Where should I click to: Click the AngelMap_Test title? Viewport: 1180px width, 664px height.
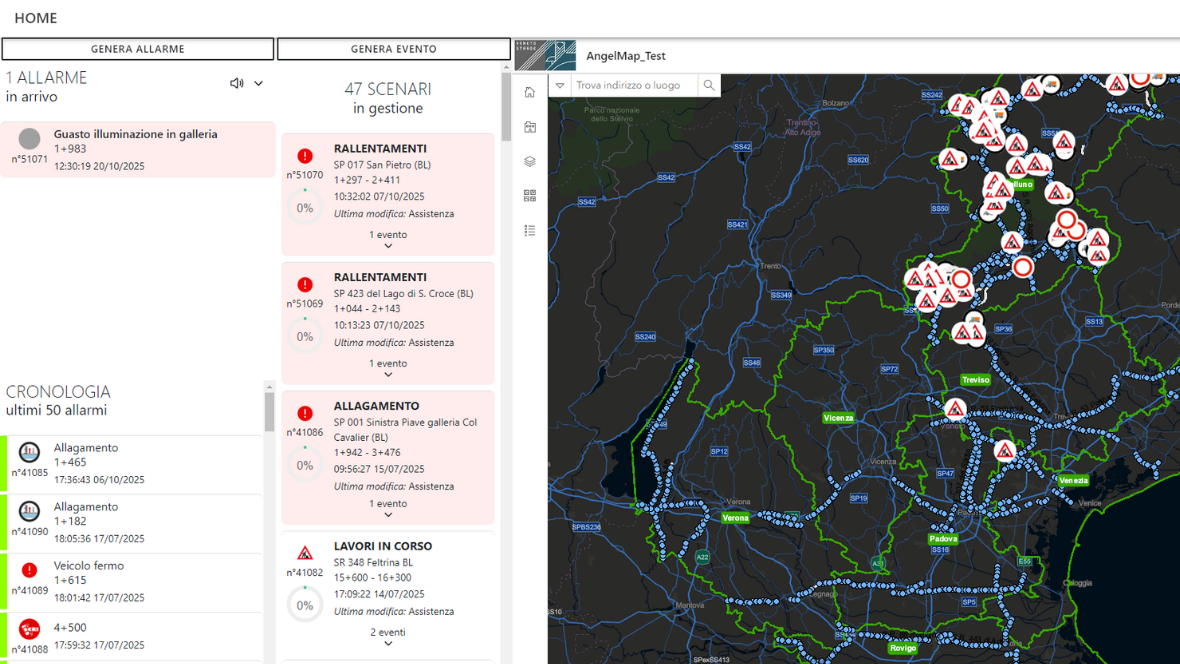(625, 56)
